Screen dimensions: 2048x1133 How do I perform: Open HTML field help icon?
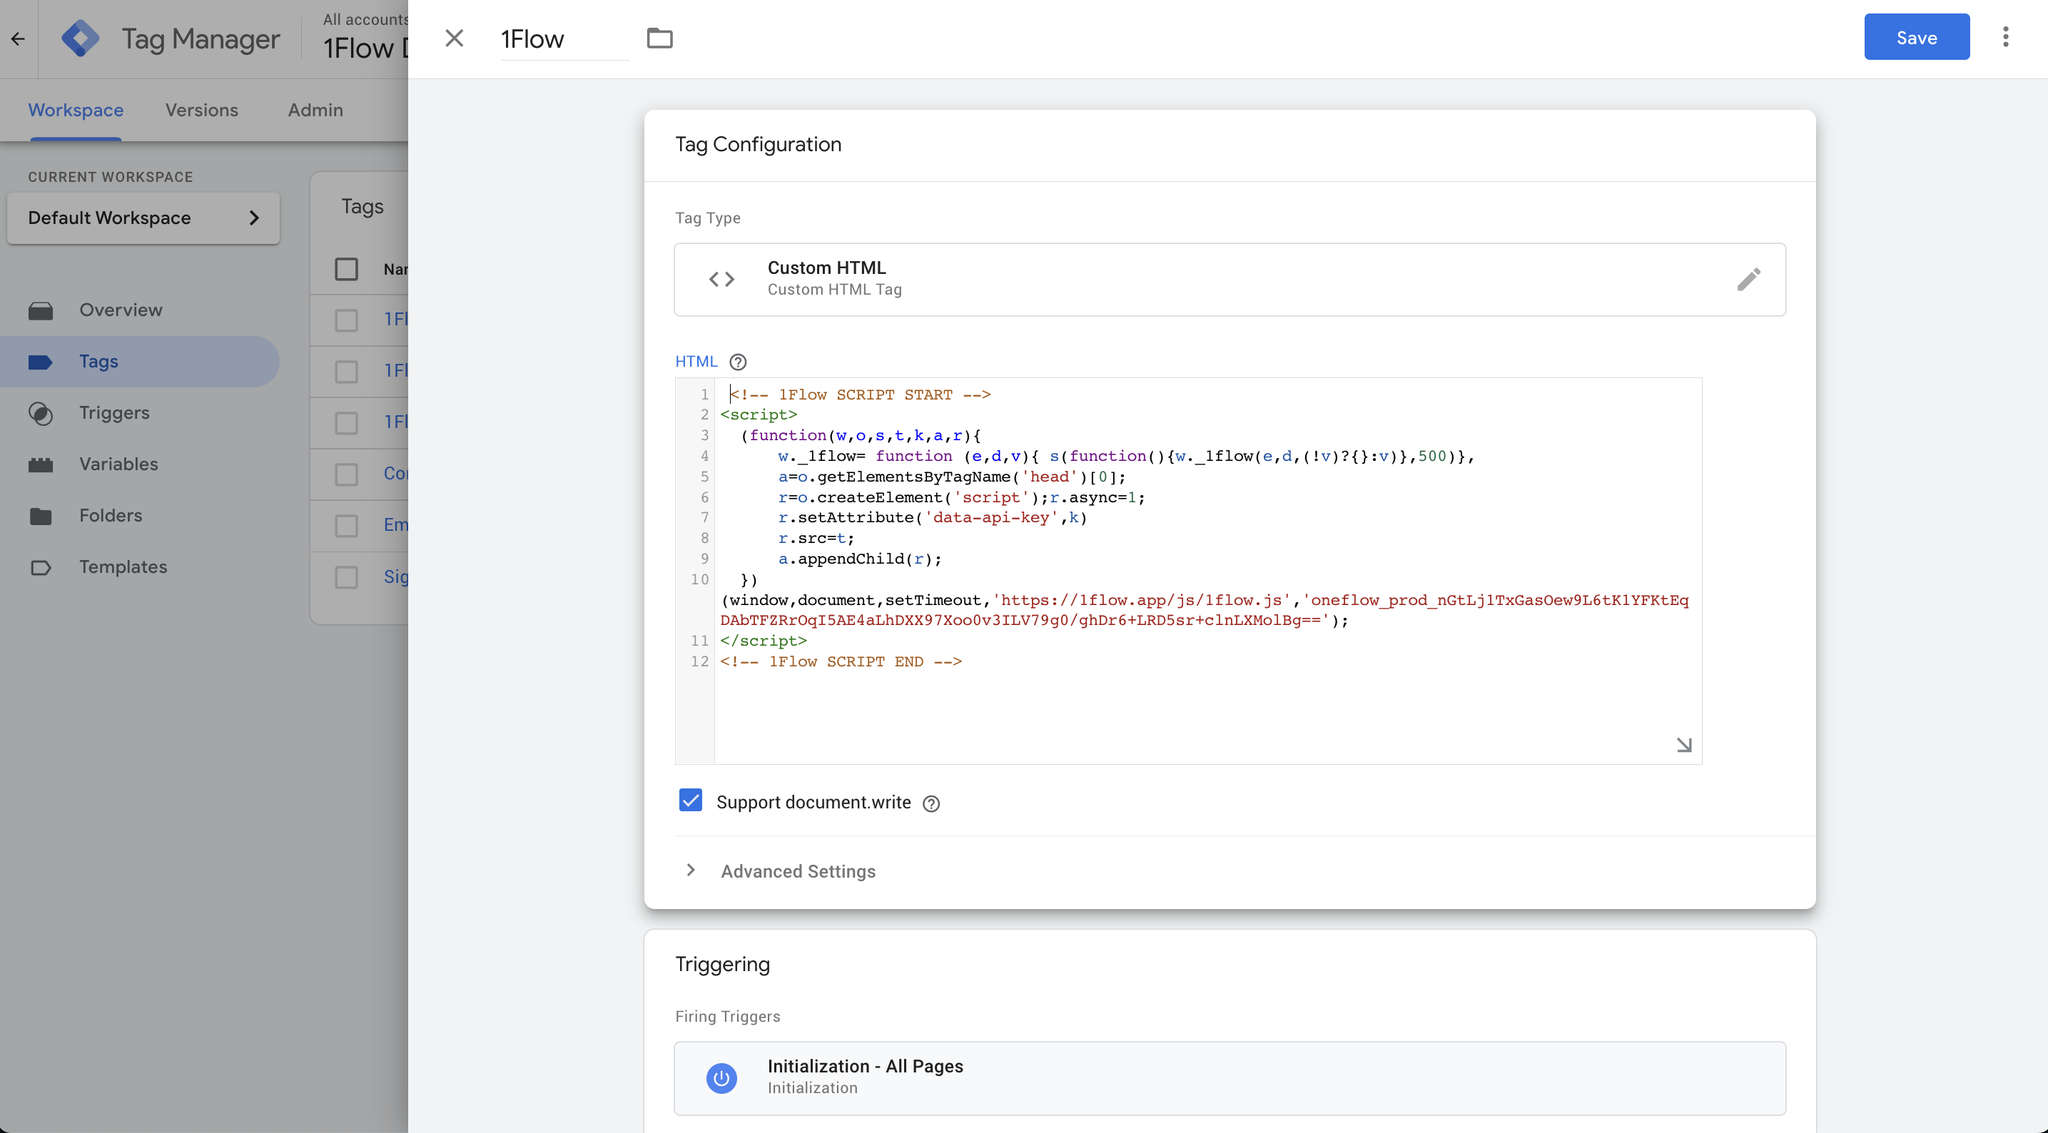pyautogui.click(x=738, y=362)
